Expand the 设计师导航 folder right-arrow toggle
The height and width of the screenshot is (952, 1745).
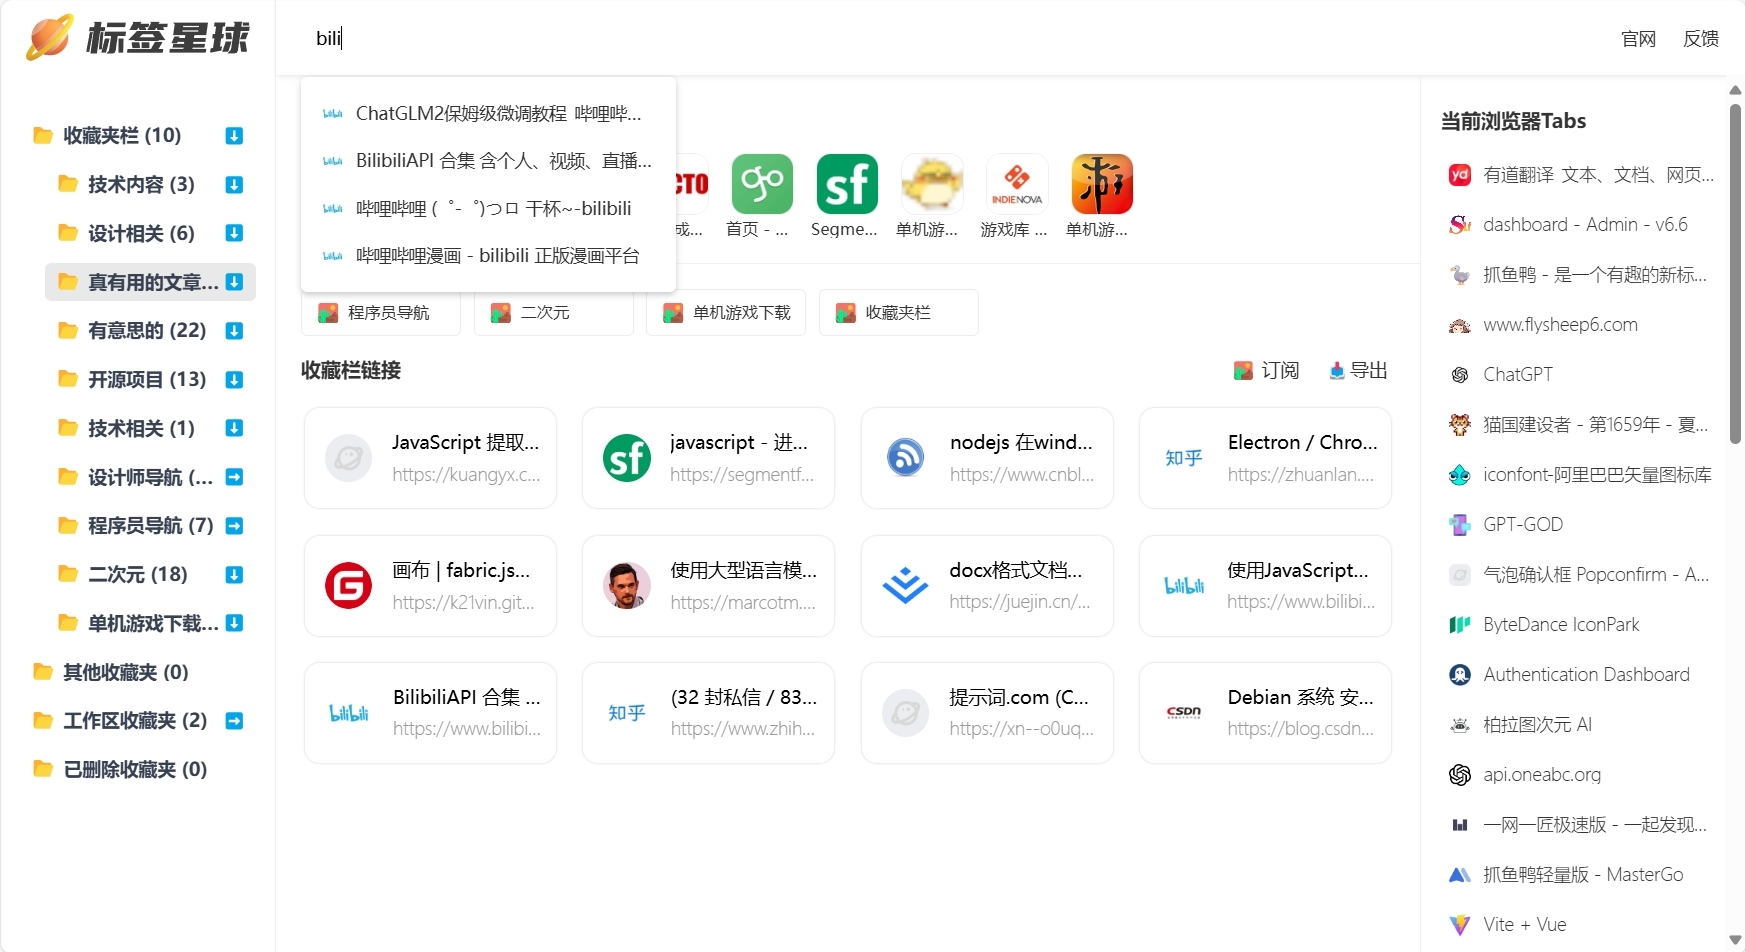click(234, 478)
